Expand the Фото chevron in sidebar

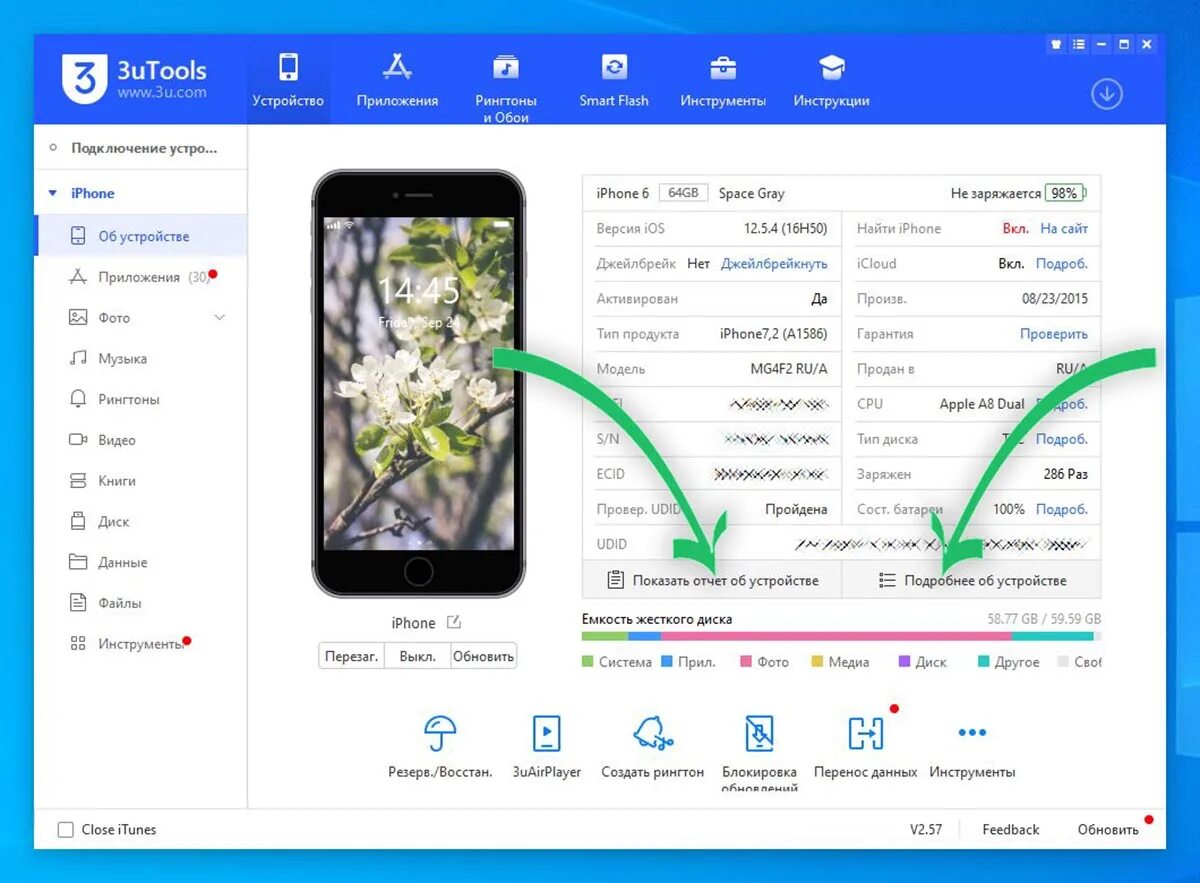point(220,317)
